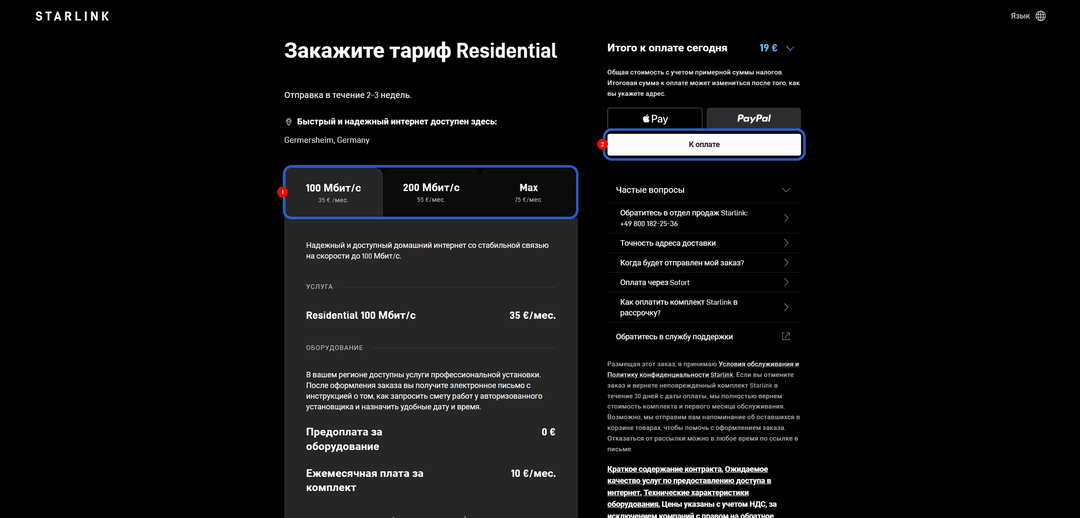Select the 100 Мбит/с plan tab
The width and height of the screenshot is (1080, 518).
coord(333,192)
